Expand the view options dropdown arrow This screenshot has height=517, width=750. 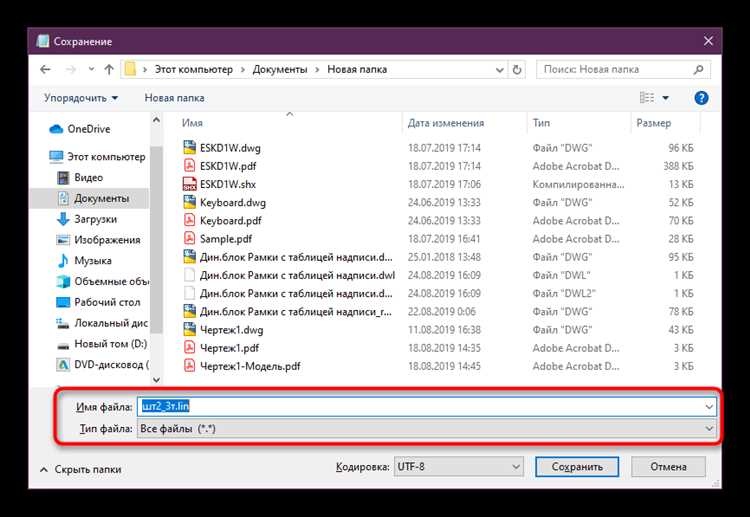coord(665,98)
